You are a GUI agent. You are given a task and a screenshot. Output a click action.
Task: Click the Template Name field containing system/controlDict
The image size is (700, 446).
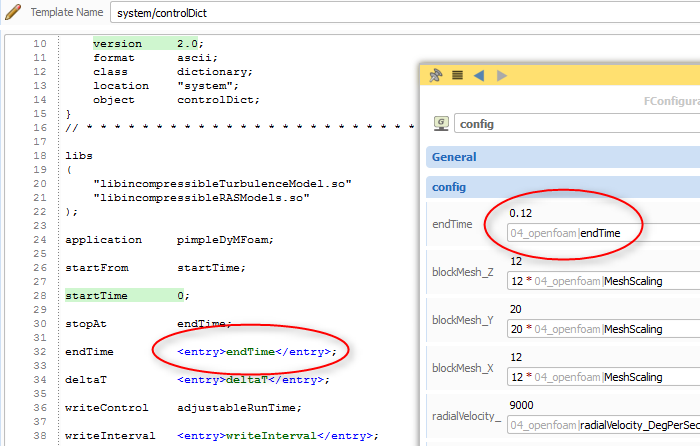(x=405, y=13)
